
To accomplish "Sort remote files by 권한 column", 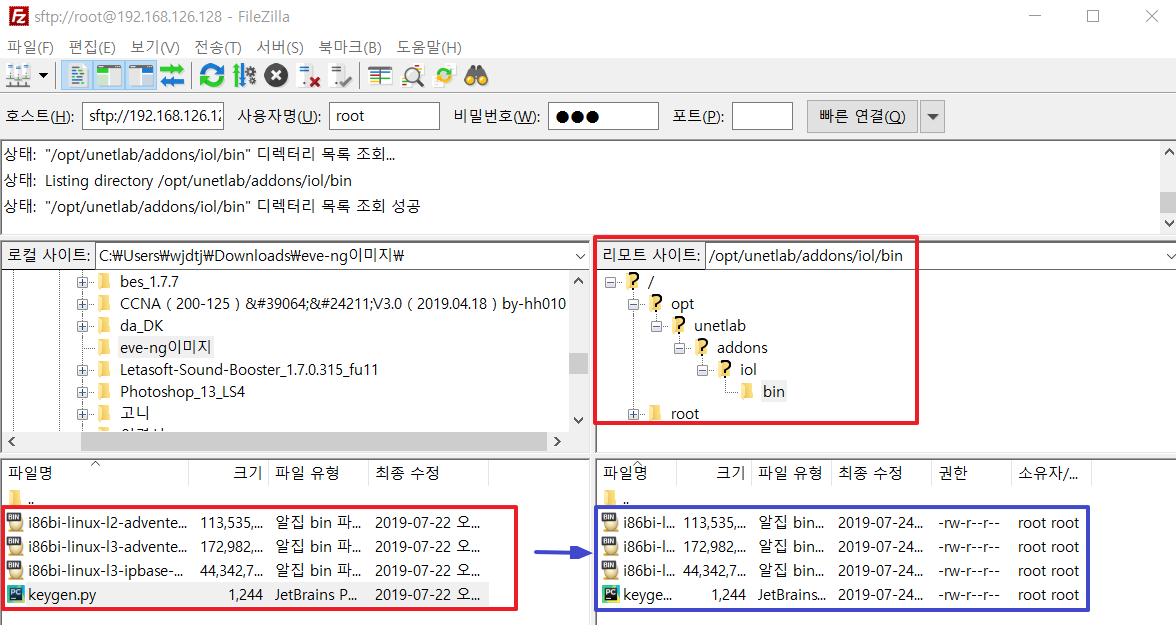I will (970, 473).
